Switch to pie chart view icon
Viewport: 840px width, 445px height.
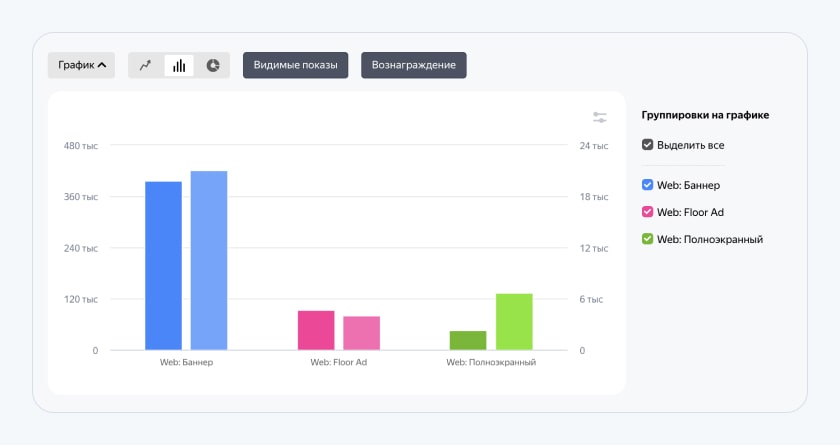[213, 65]
